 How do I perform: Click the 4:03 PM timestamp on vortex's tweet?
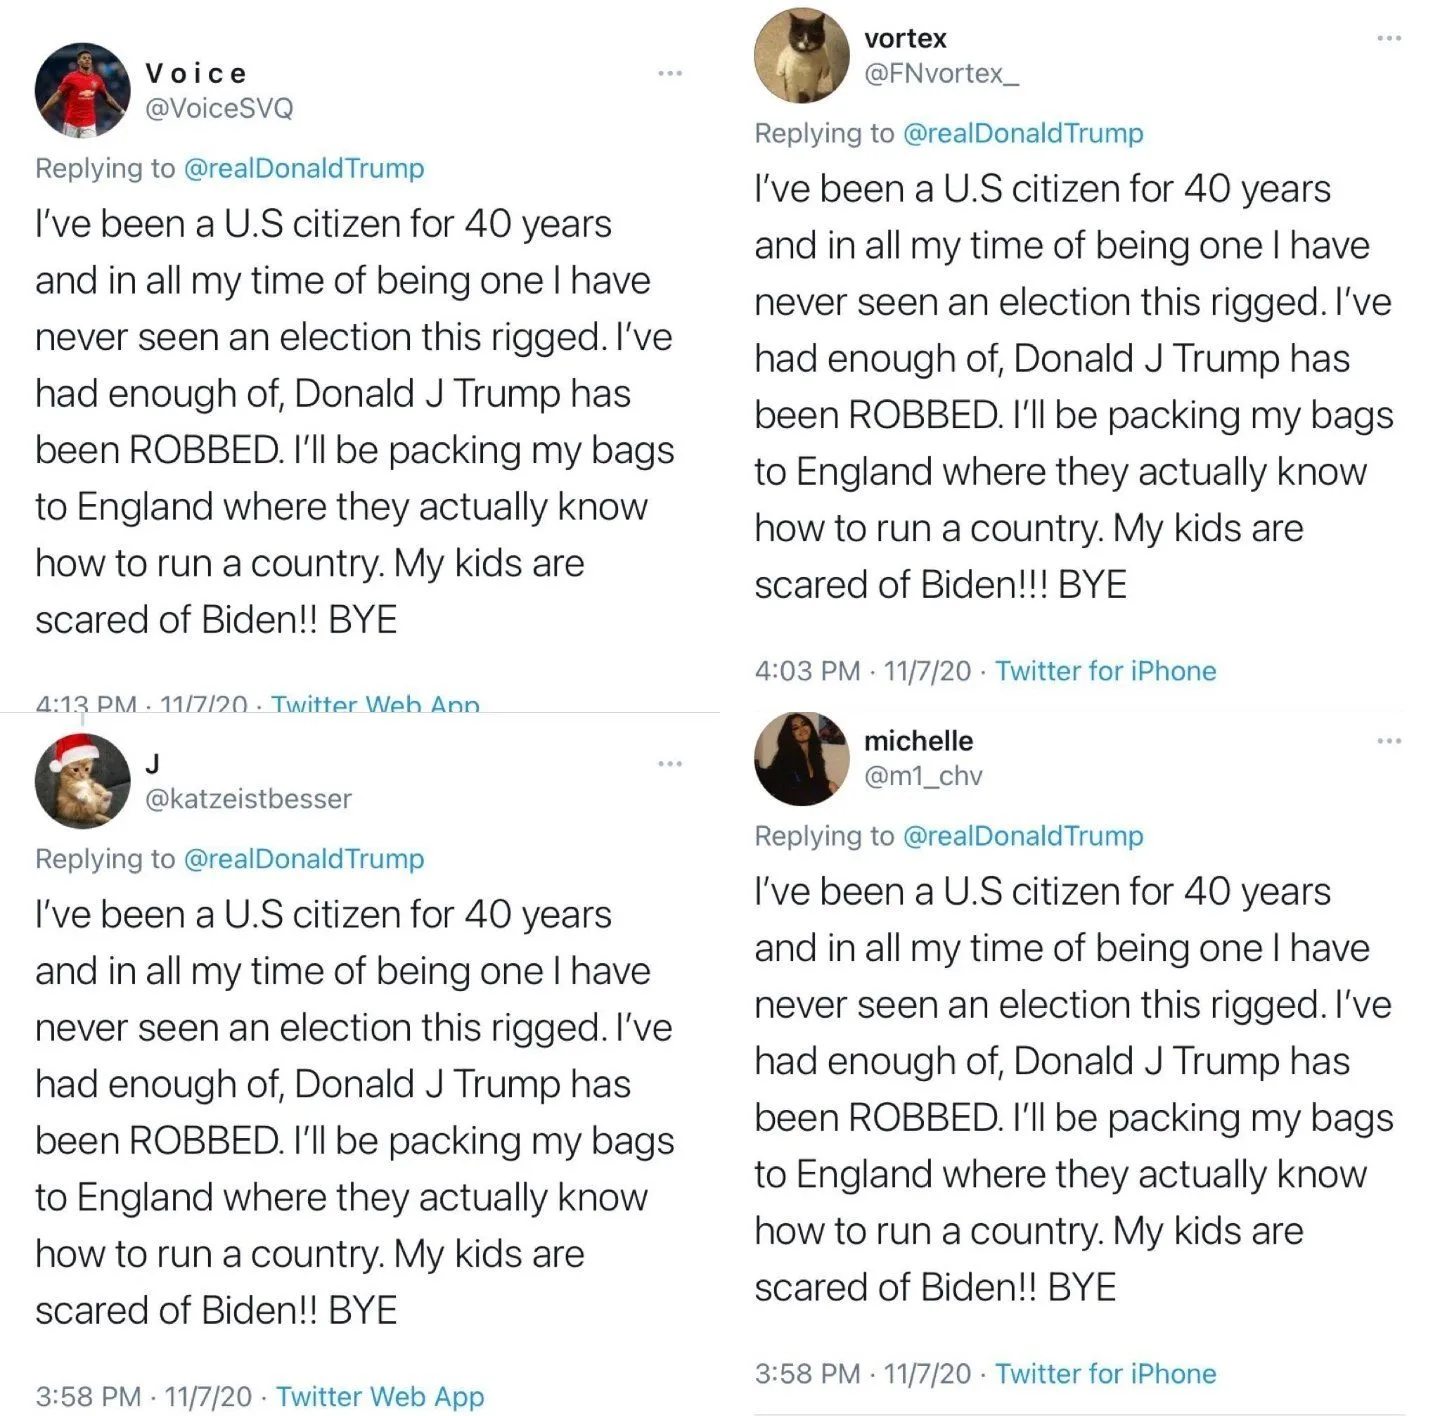pos(807,671)
